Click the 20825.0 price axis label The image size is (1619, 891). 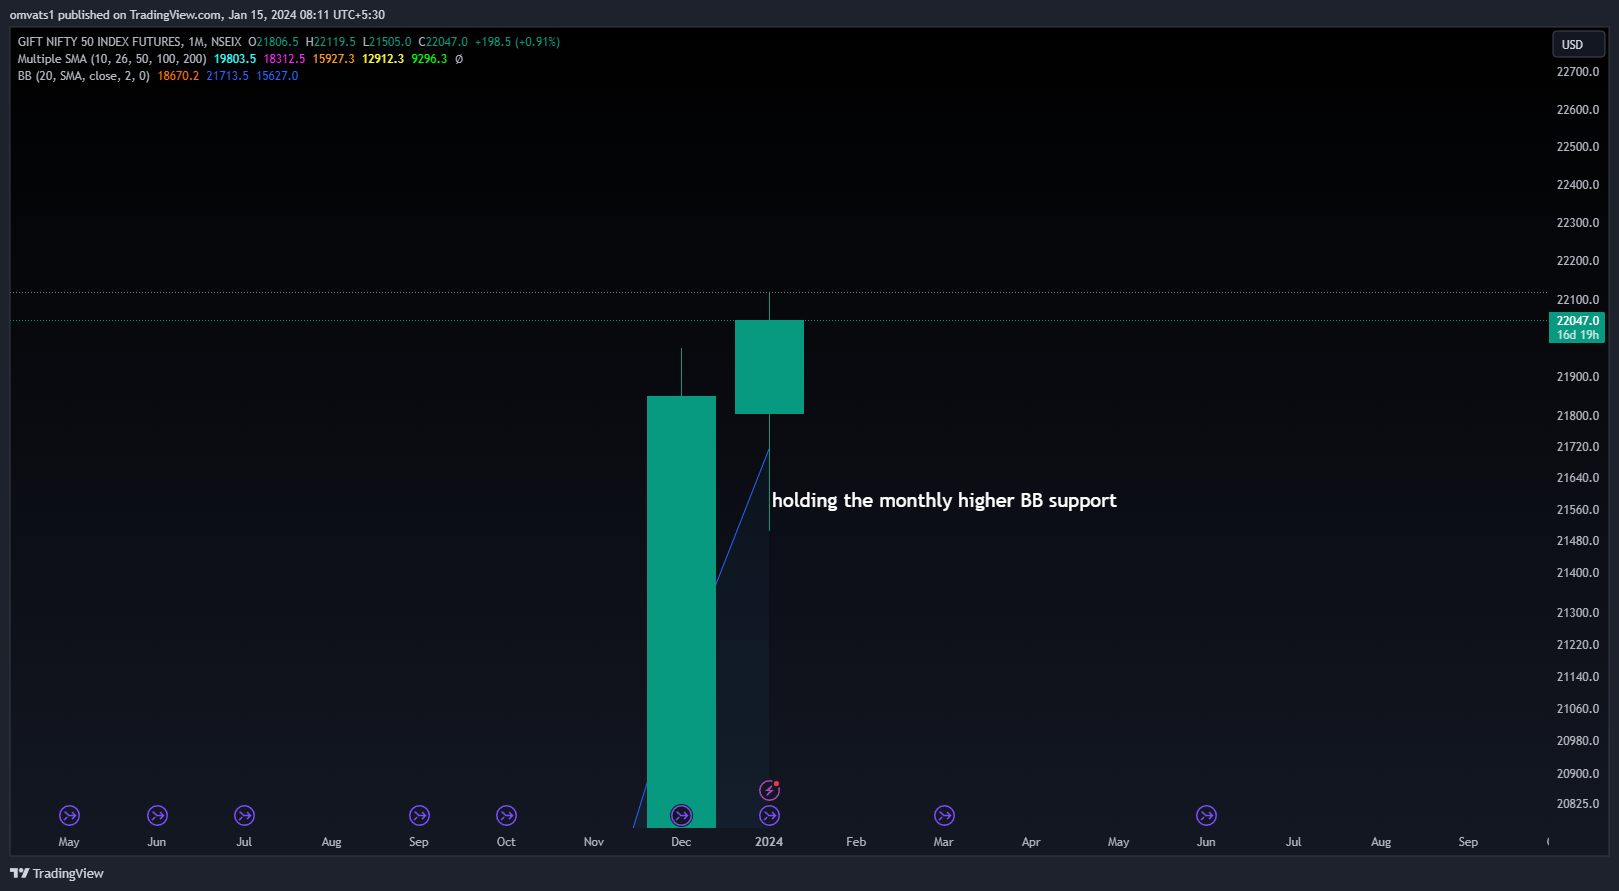click(1577, 804)
